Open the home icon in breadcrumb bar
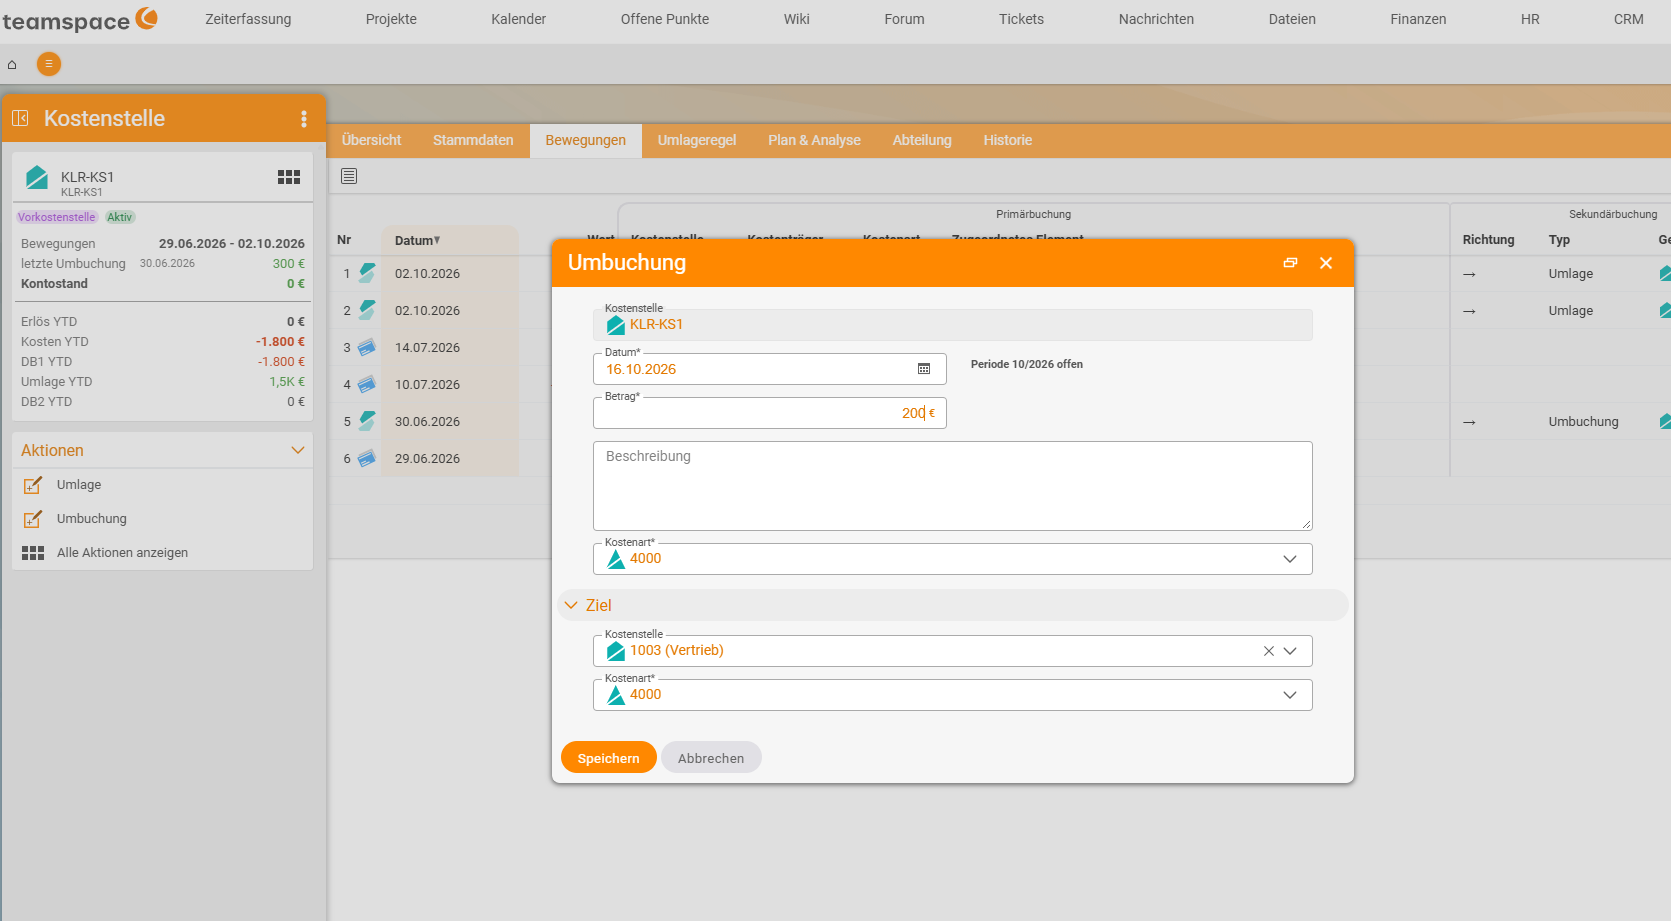The height and width of the screenshot is (921, 1671). (x=12, y=65)
